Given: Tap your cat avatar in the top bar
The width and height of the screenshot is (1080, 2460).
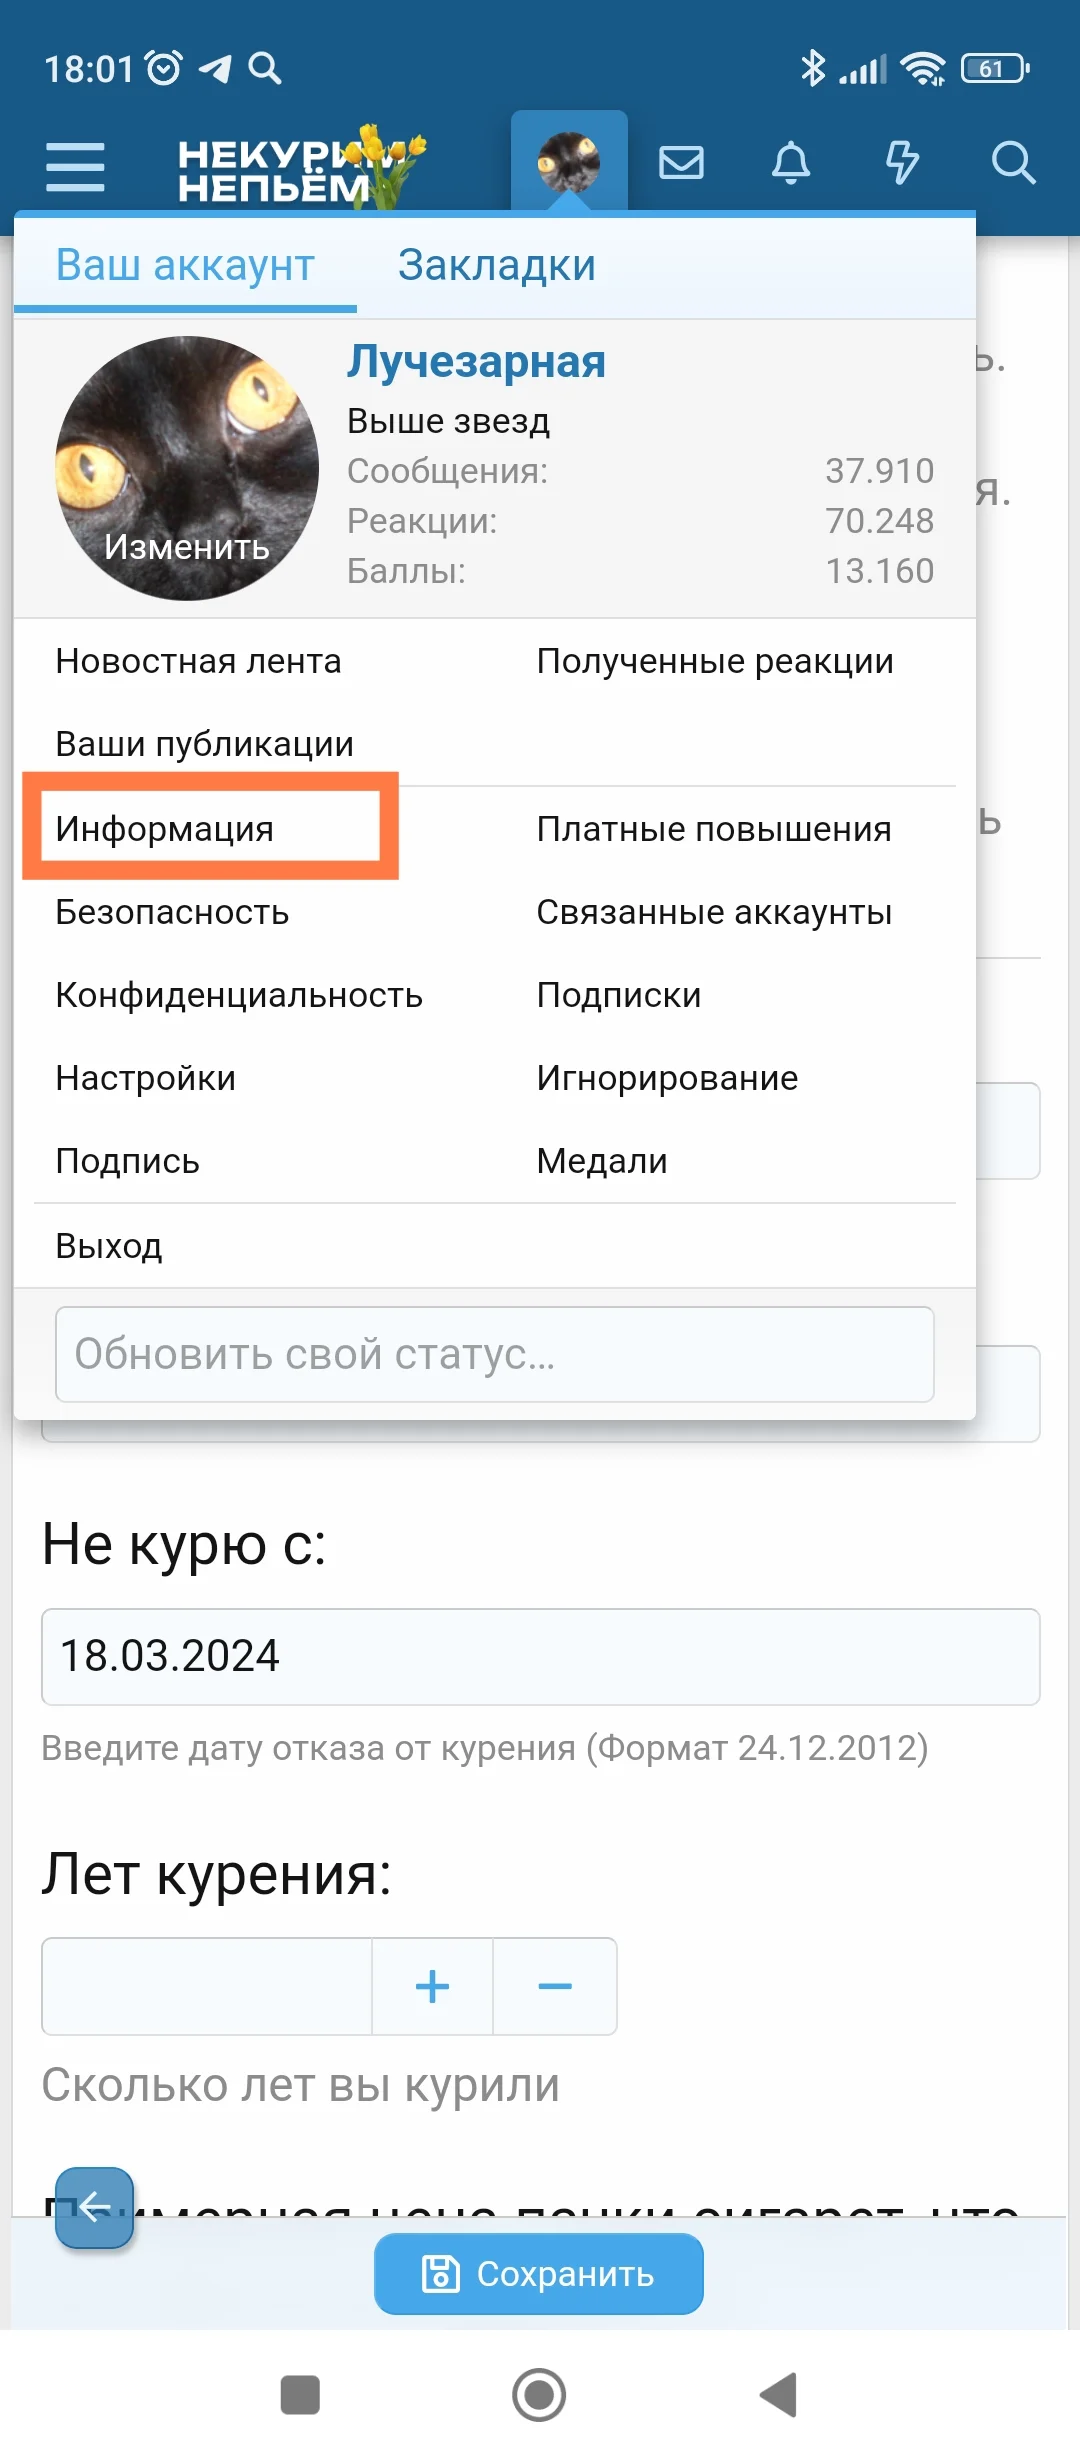Looking at the screenshot, I should (x=568, y=160).
